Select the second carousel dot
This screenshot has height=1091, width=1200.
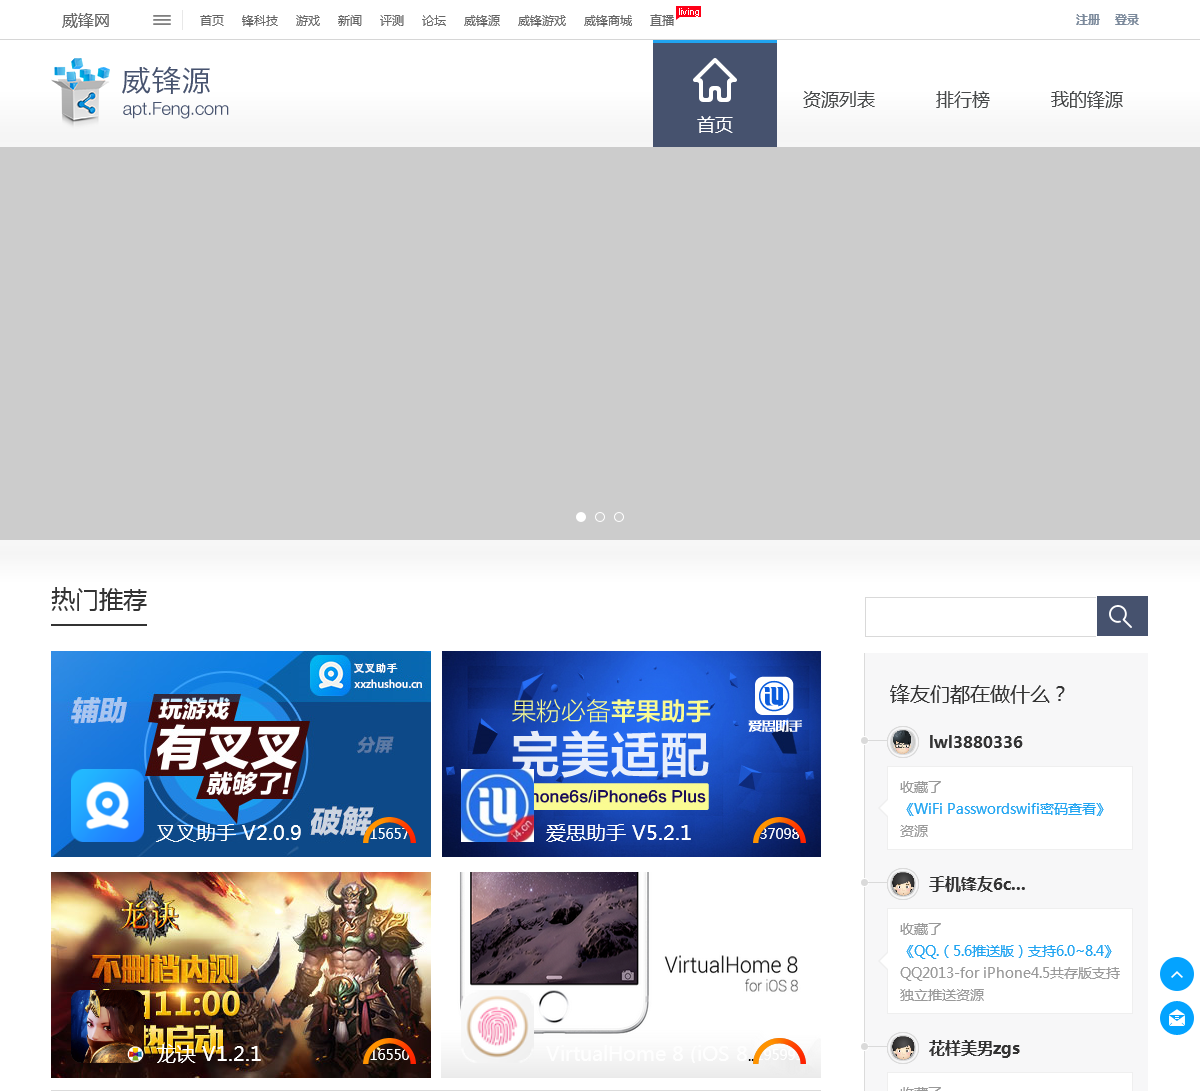point(600,517)
